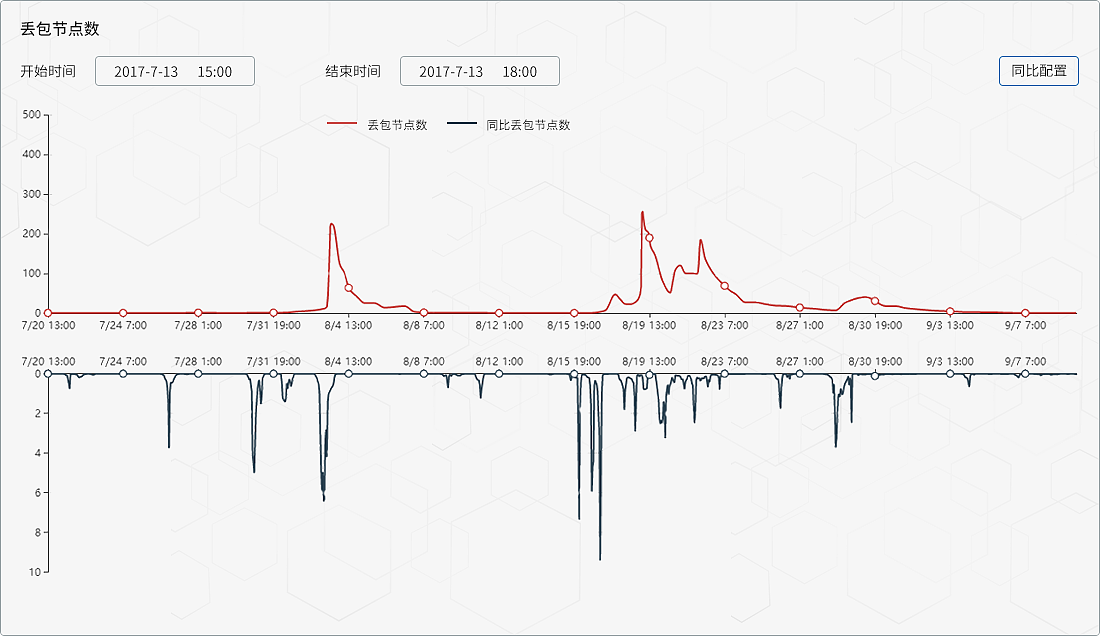The height and width of the screenshot is (636, 1100).
Task: Click the highlighted data point near the 8/19 peak
Action: point(649,236)
